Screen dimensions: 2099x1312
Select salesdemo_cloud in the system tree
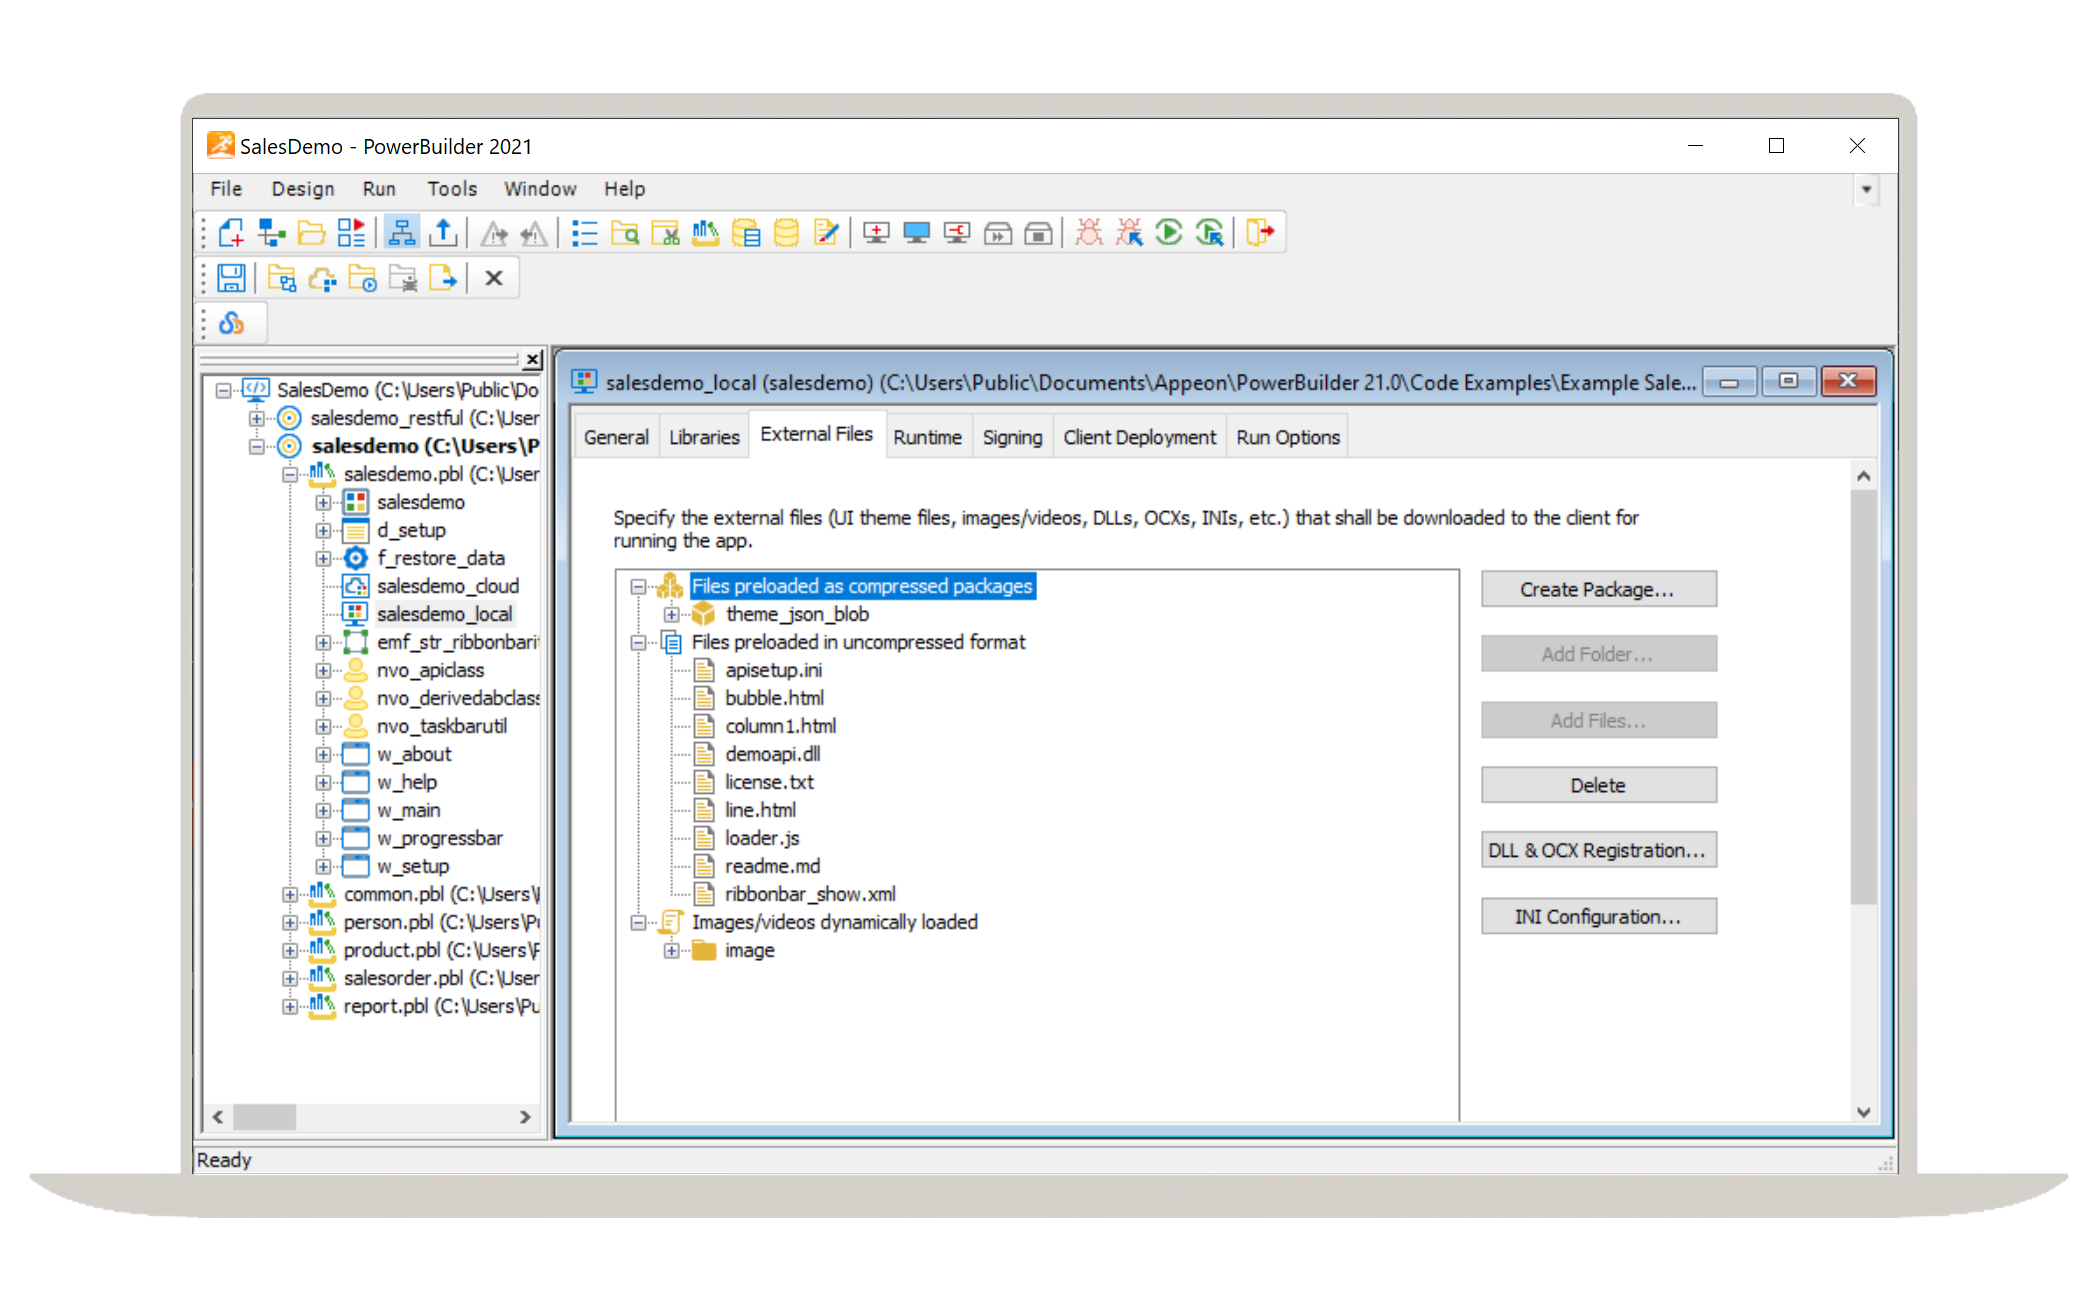coord(448,586)
